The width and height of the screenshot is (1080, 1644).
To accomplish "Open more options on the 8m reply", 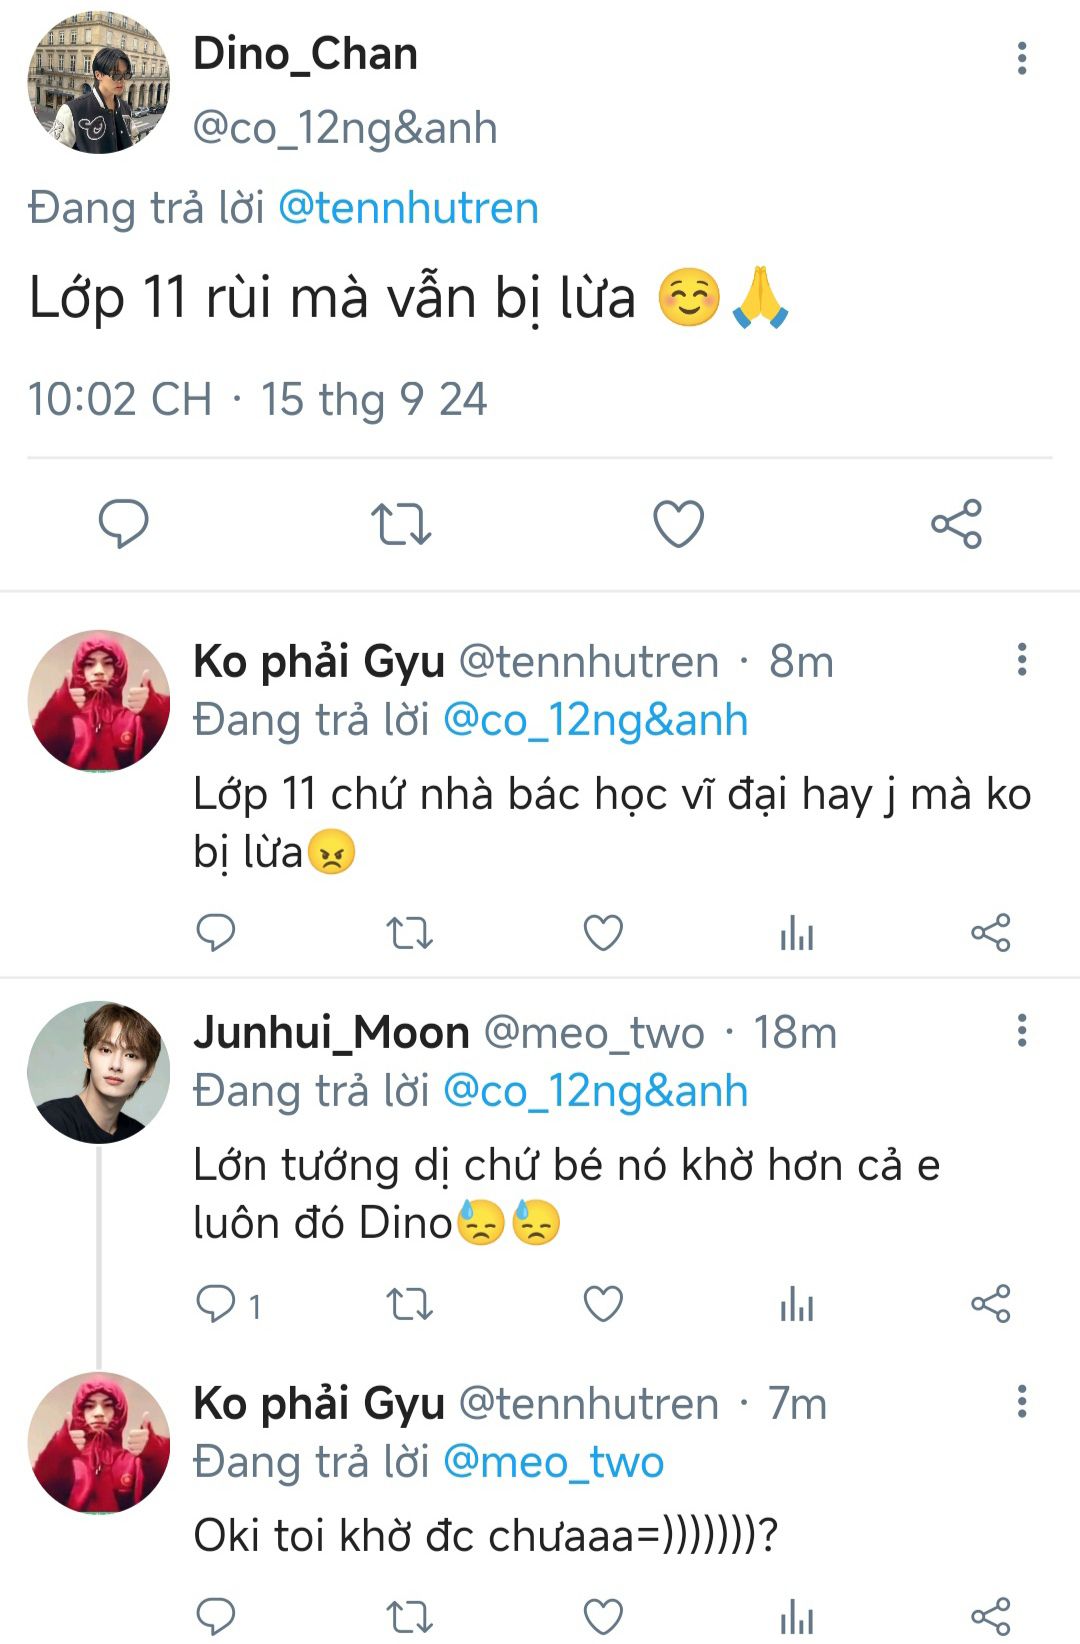I will click(x=1021, y=660).
